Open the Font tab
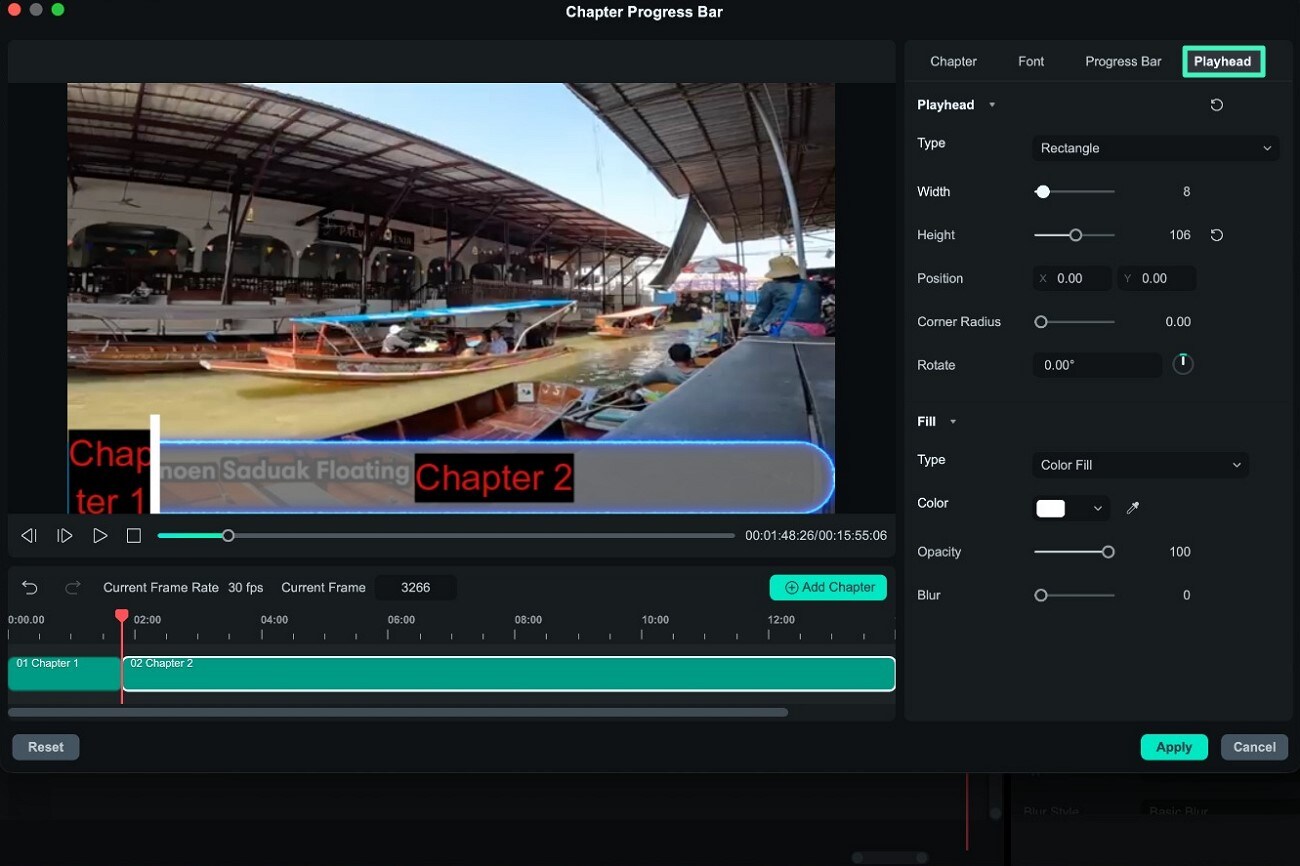Image resolution: width=1300 pixels, height=866 pixels. 1031,61
